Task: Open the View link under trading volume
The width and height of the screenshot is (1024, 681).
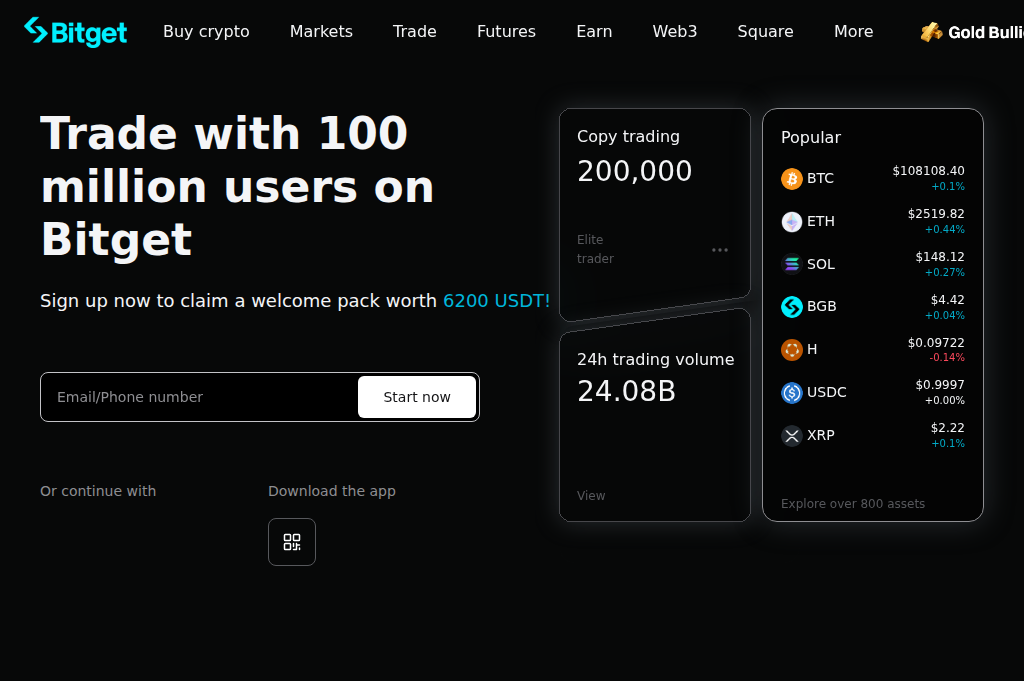Action: (591, 495)
